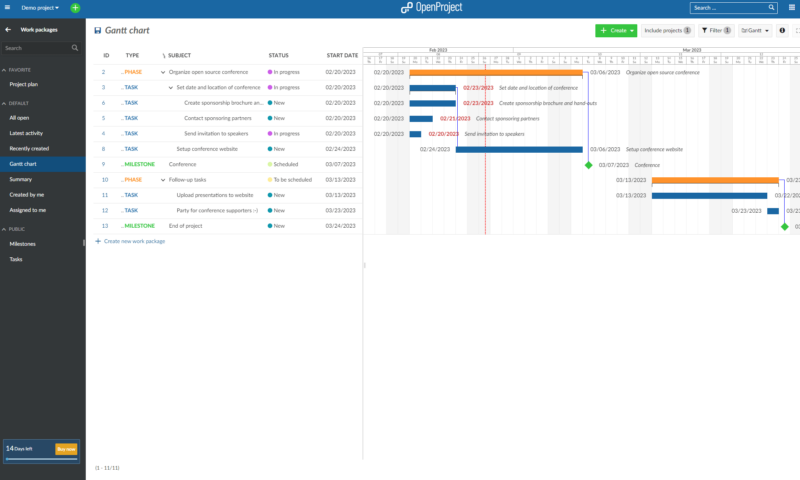Click the TYPE column header

(x=132, y=56)
